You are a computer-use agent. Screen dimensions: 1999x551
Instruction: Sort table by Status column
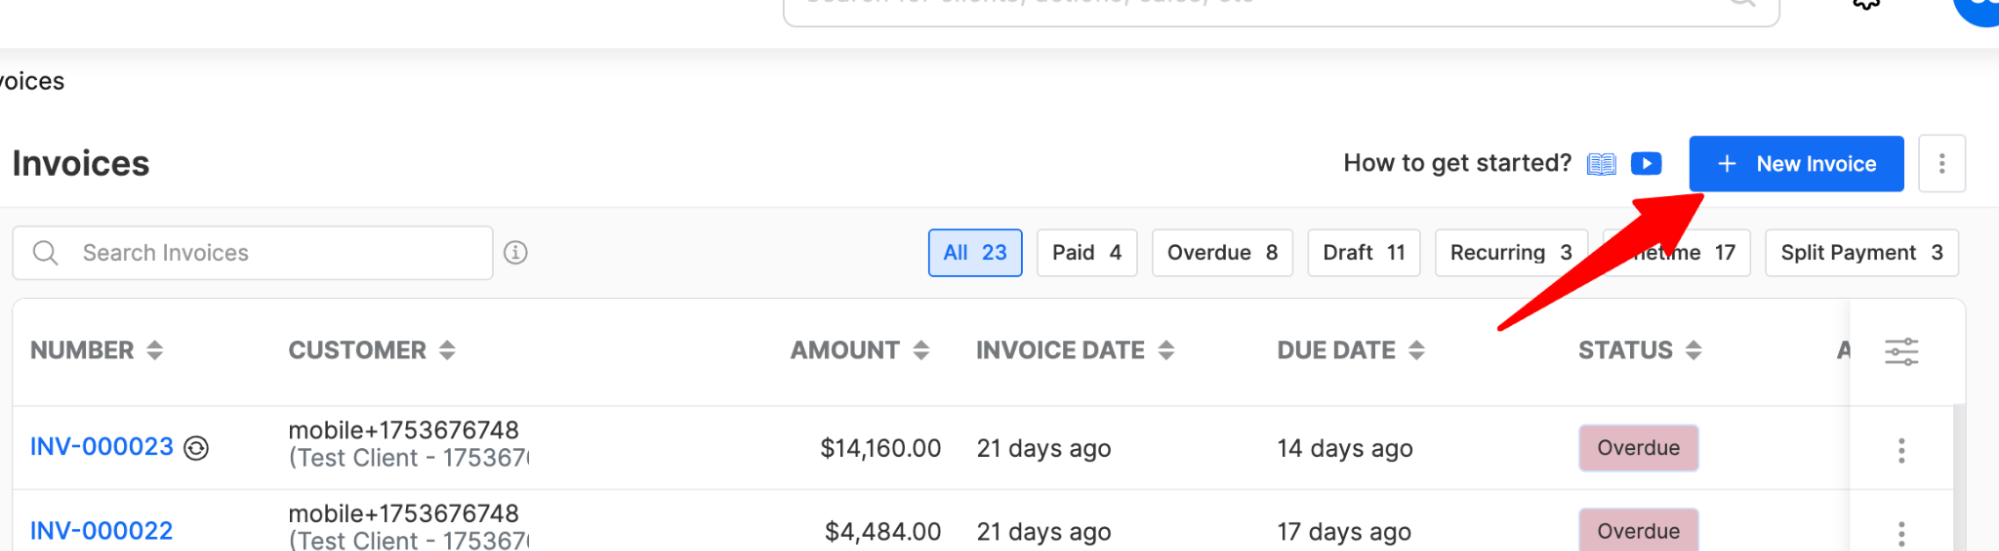coord(1693,350)
